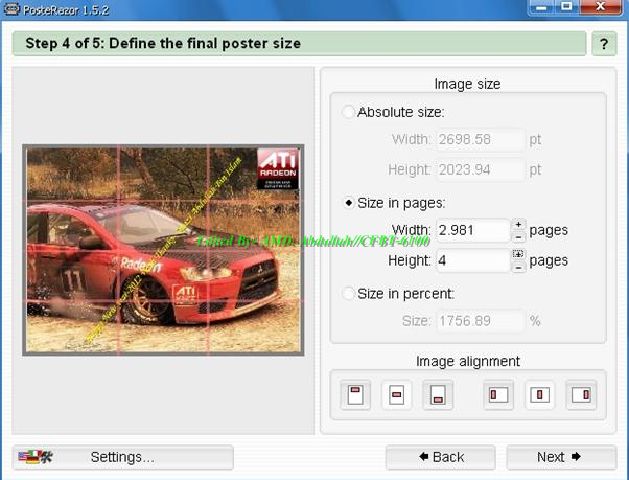
Task: Increase pages Height with plus stepper
Action: 518,255
